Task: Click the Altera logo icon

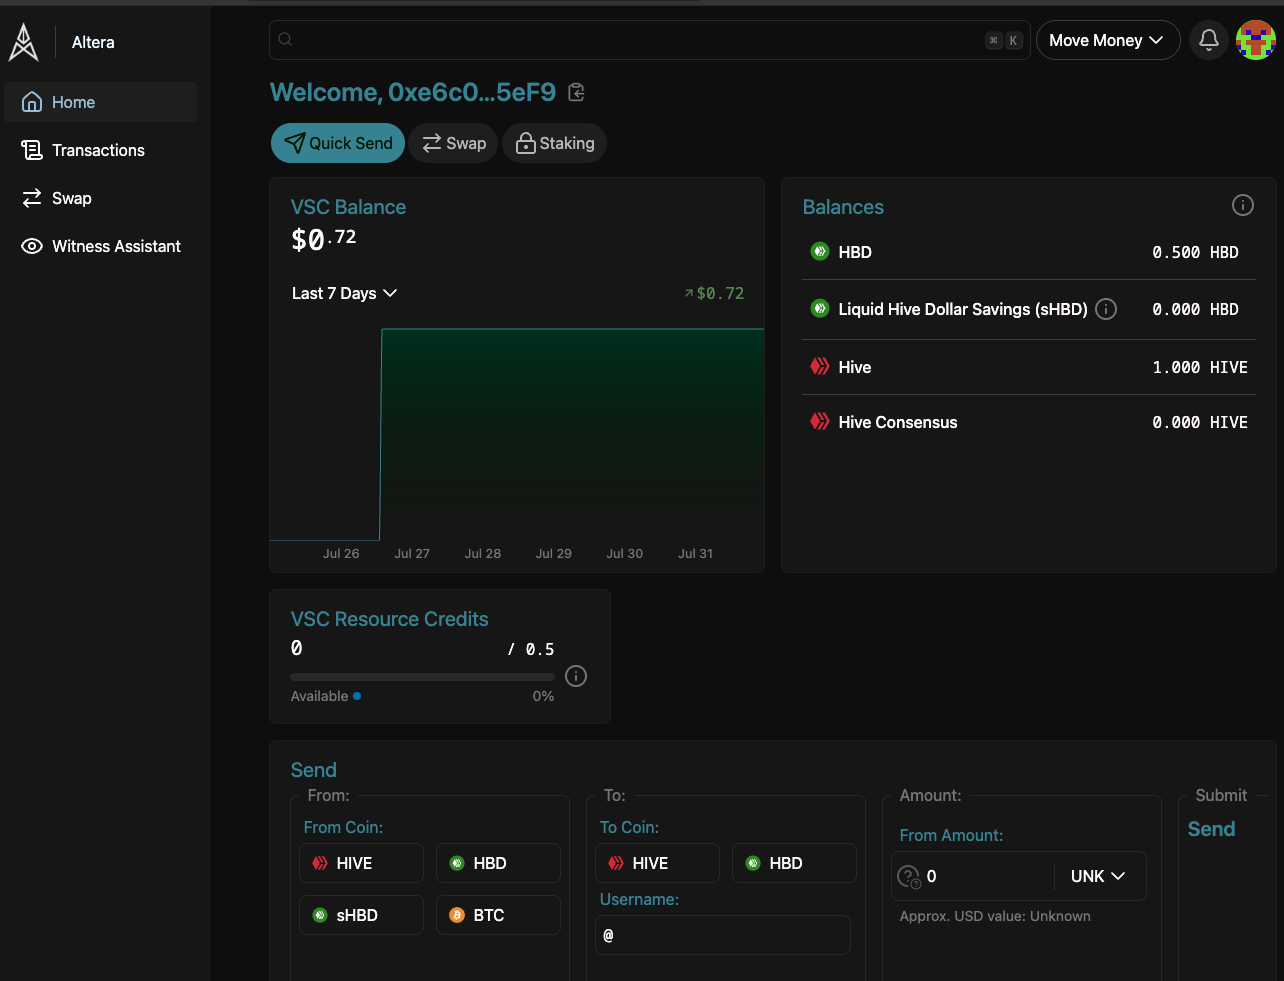Action: [24, 42]
